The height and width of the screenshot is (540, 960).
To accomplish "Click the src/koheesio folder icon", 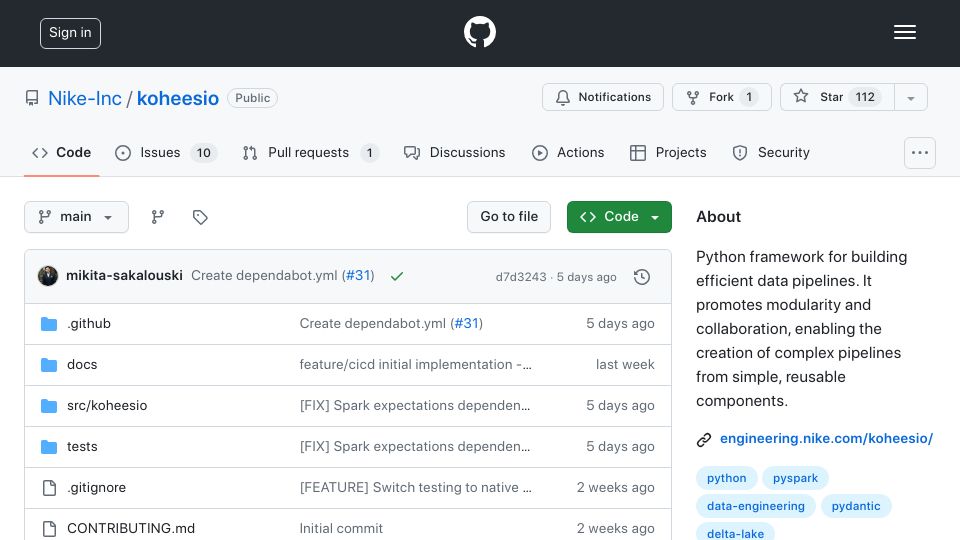I will 49,406.
